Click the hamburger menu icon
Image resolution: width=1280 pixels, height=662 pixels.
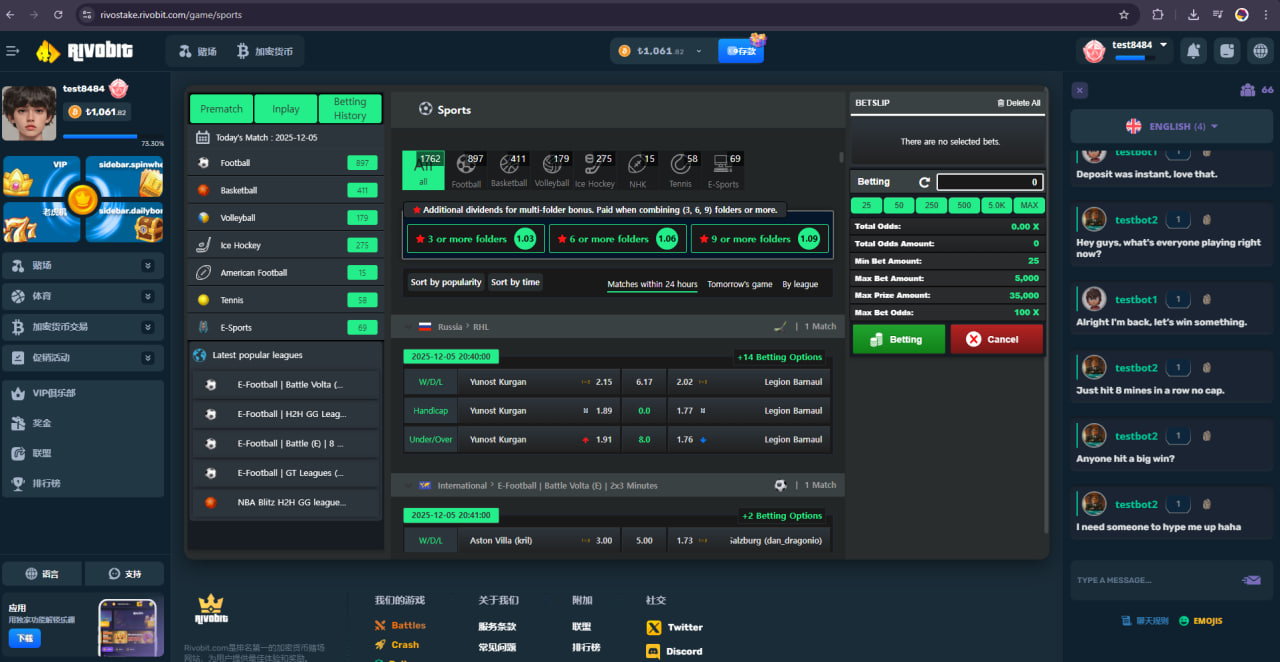(x=13, y=51)
